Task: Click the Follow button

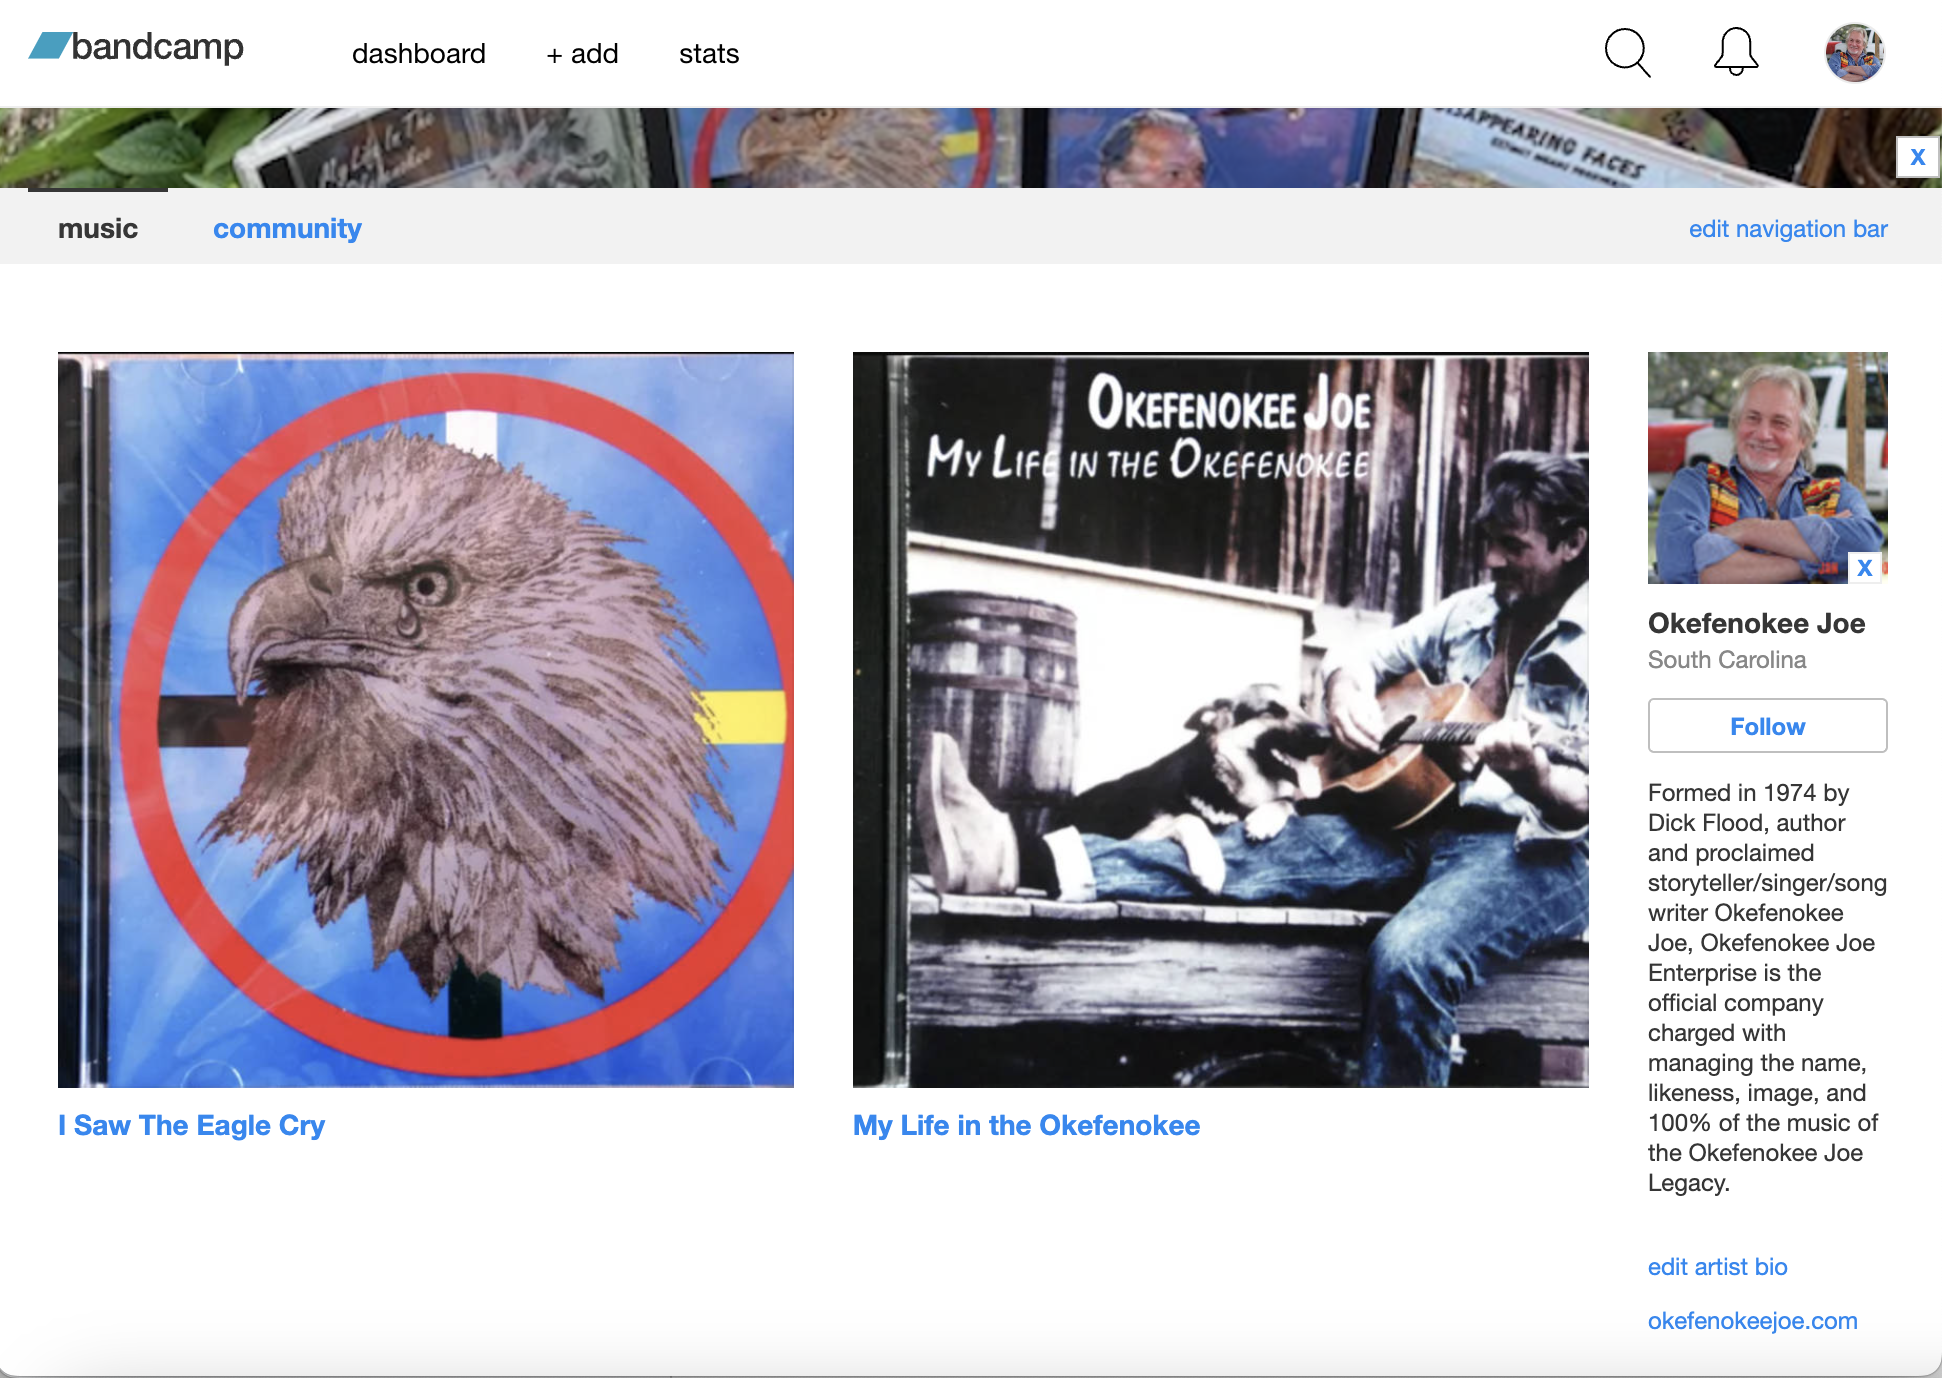Action: pyautogui.click(x=1768, y=726)
